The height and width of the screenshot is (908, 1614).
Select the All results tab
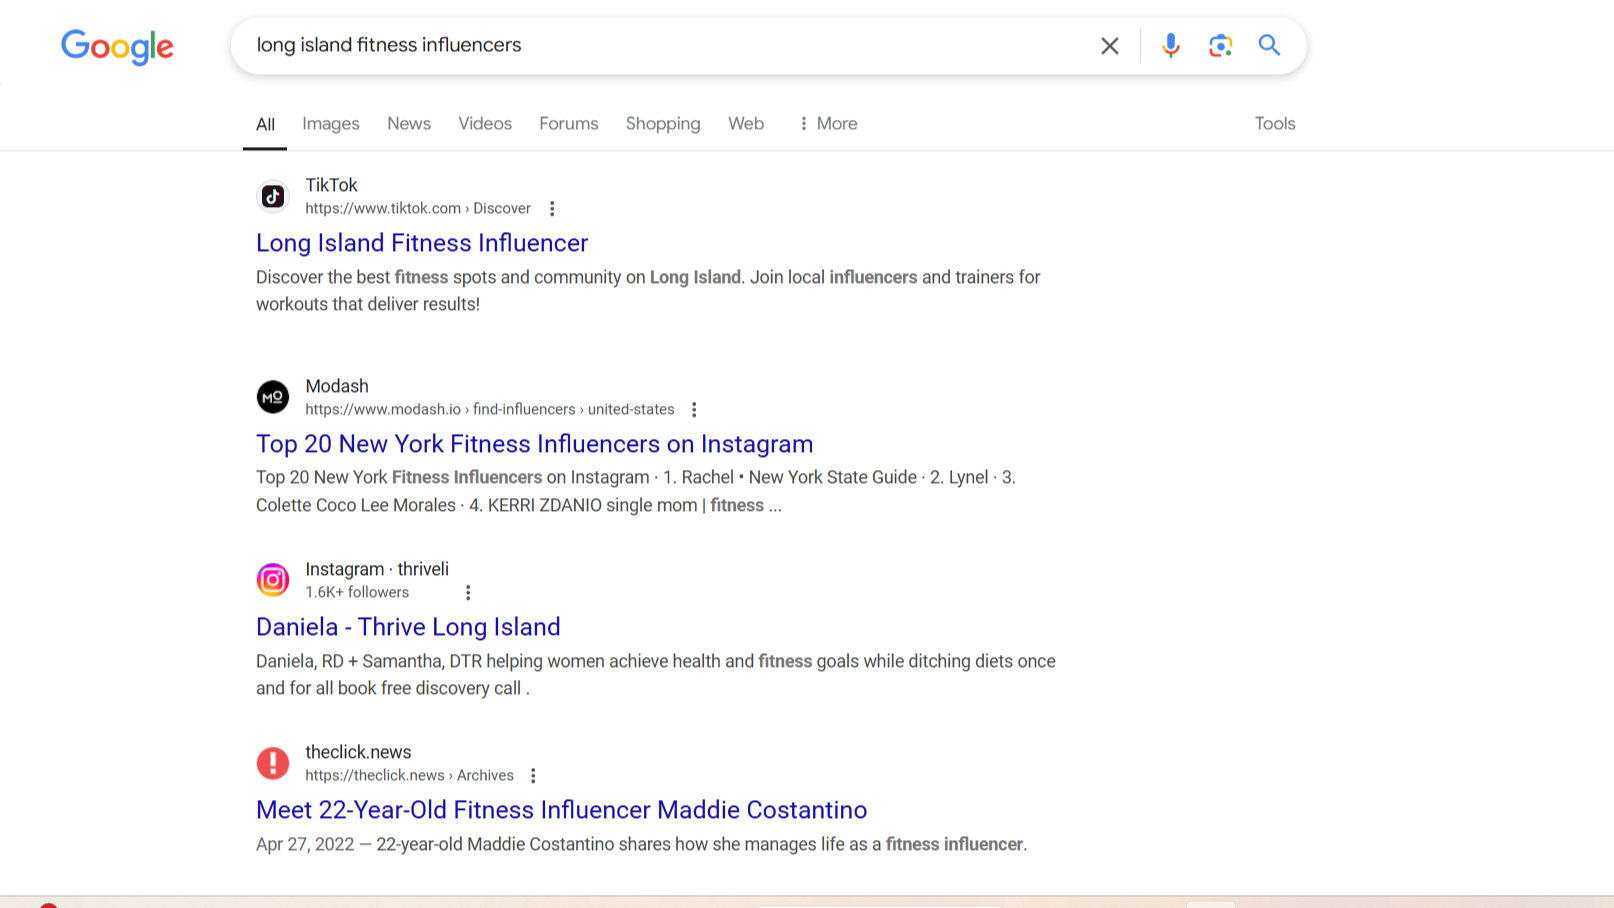point(265,124)
